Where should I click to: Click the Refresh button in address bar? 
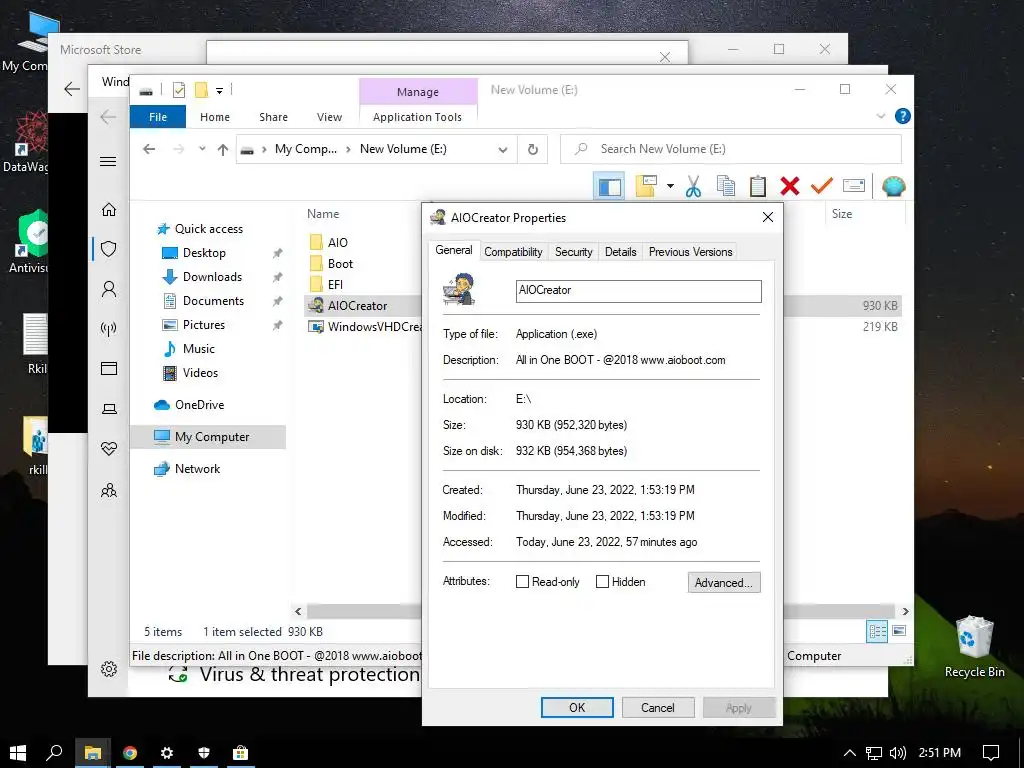coord(533,150)
